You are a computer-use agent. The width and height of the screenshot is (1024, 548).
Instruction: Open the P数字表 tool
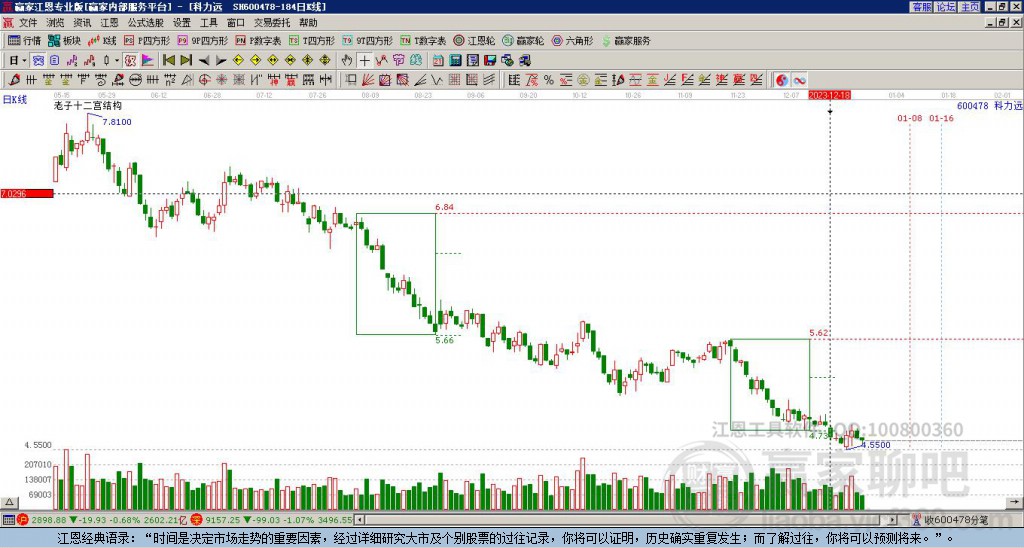(x=259, y=40)
